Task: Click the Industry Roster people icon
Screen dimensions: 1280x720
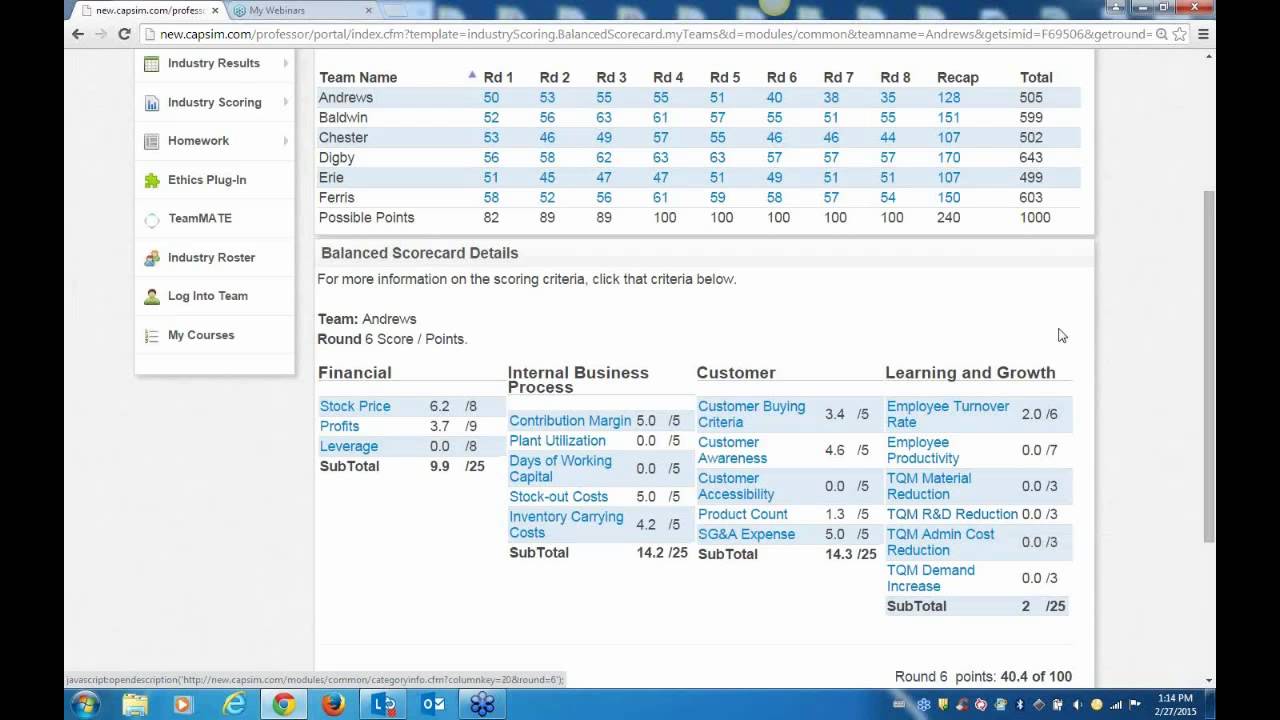Action: [152, 258]
